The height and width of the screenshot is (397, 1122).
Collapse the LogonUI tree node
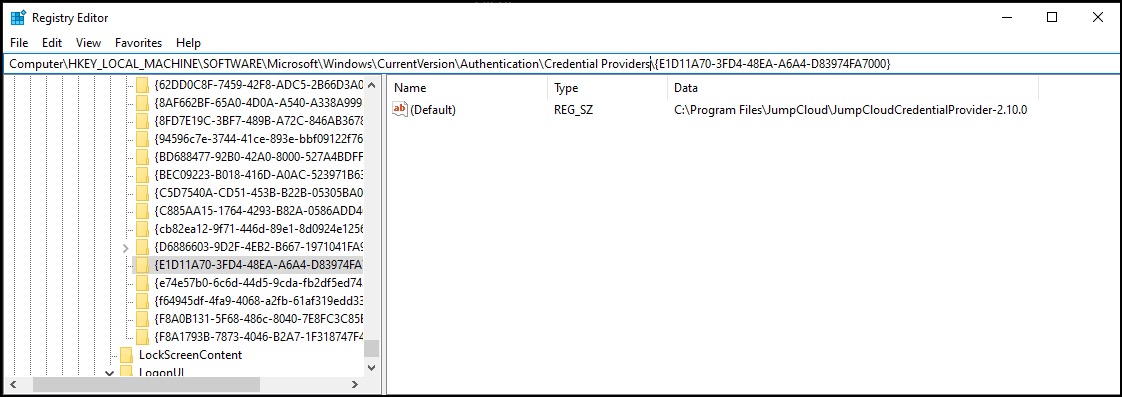point(109,372)
